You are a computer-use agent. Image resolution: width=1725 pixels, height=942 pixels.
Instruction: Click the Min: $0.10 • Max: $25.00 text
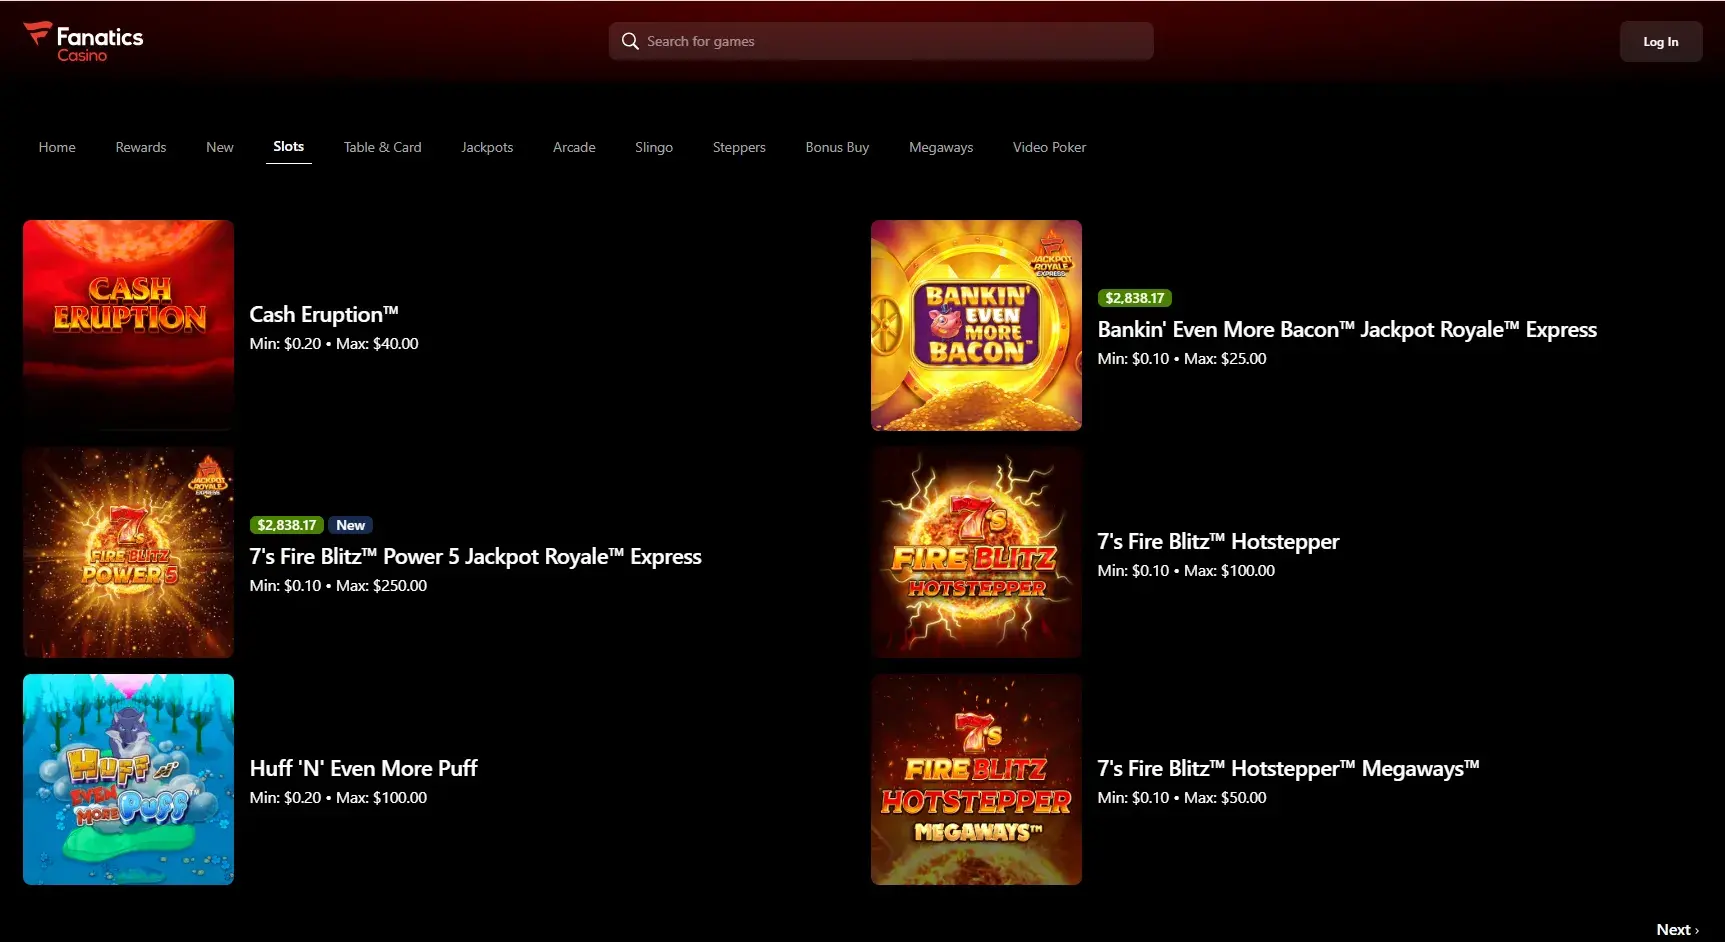point(1182,358)
